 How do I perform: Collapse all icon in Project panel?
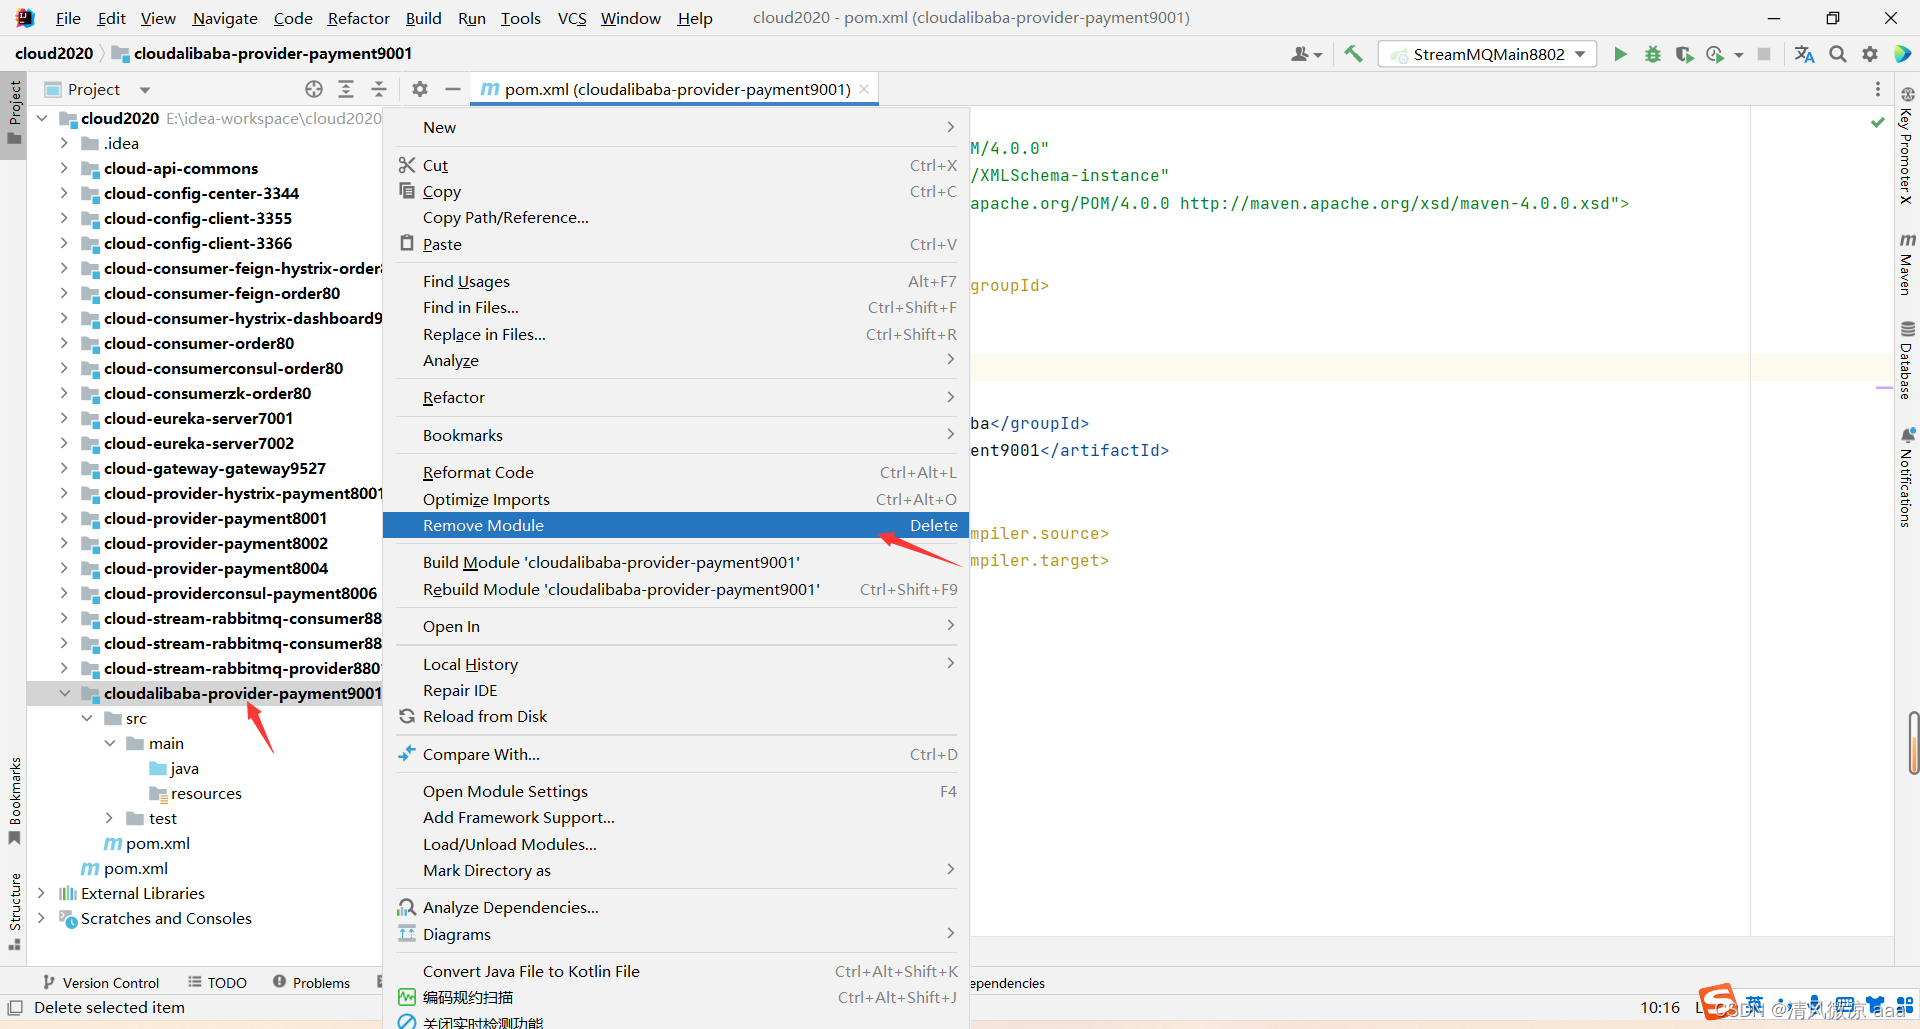coord(379,89)
